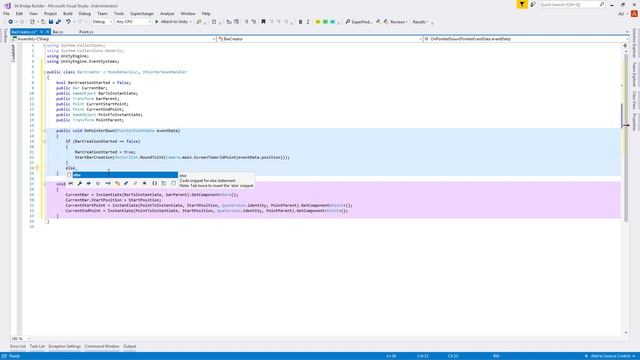
Task: Click the Navigate Backward toolbar icon
Action: [x=11, y=22]
